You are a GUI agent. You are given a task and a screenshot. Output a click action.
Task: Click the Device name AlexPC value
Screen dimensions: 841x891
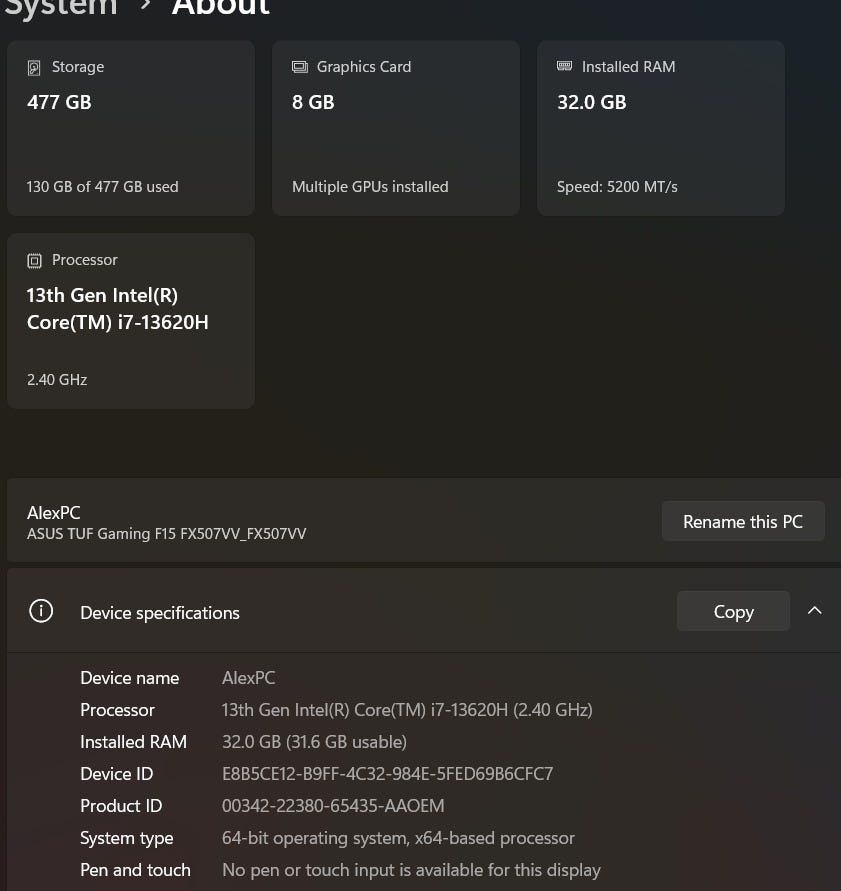coord(248,678)
